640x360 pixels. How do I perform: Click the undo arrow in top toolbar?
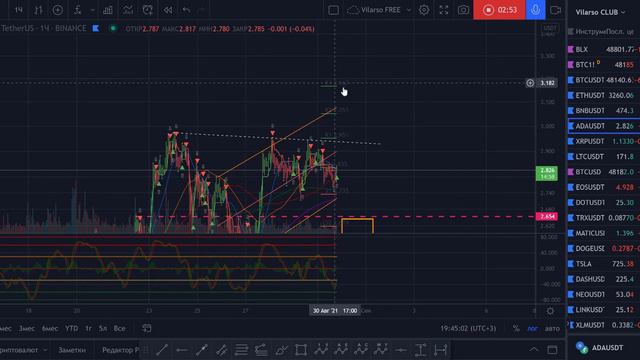click(x=187, y=10)
